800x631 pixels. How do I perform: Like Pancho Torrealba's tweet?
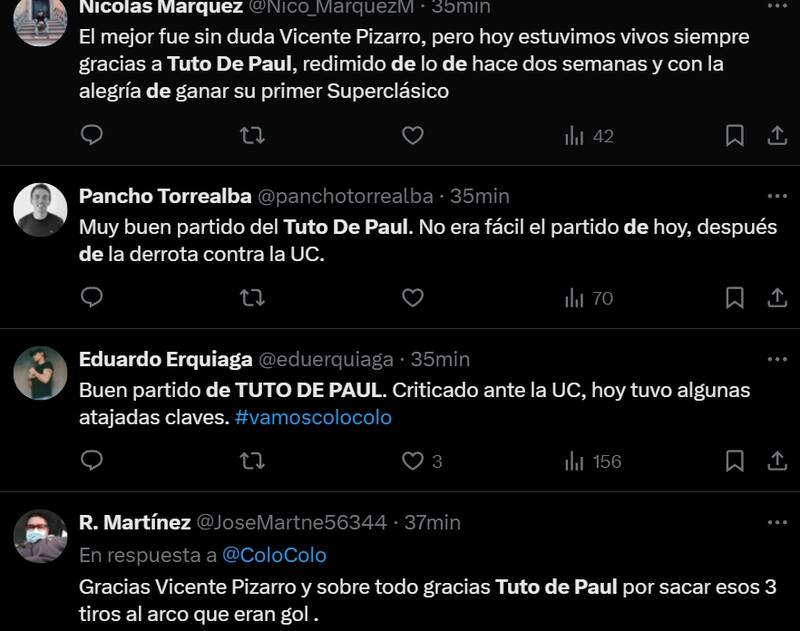(x=412, y=298)
